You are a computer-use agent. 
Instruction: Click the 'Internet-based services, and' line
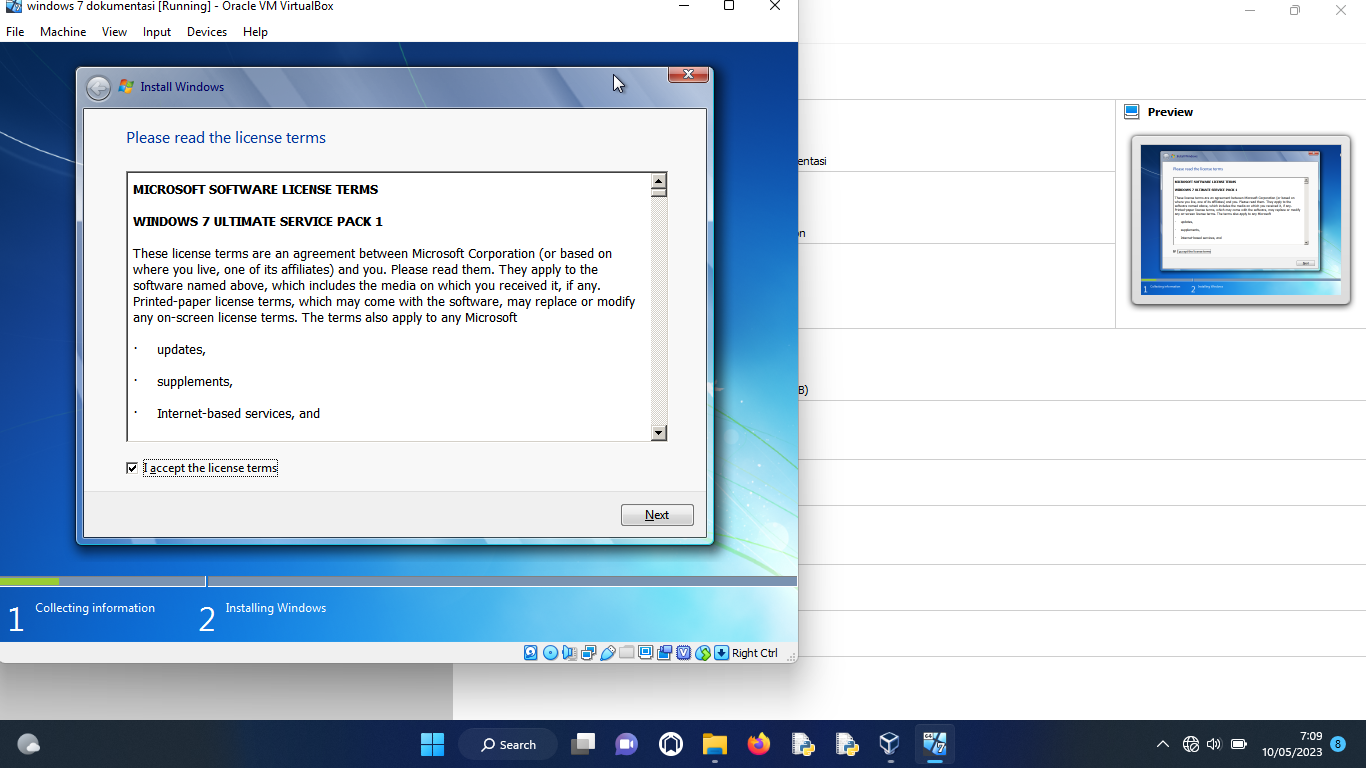[x=238, y=413]
